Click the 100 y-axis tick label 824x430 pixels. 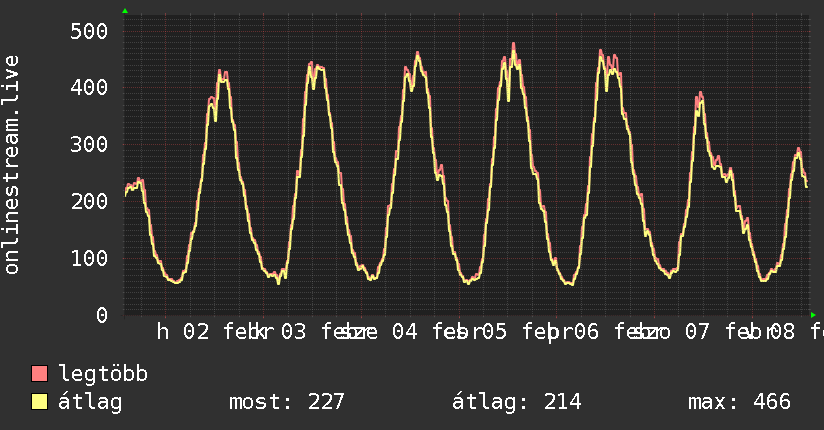90,259
